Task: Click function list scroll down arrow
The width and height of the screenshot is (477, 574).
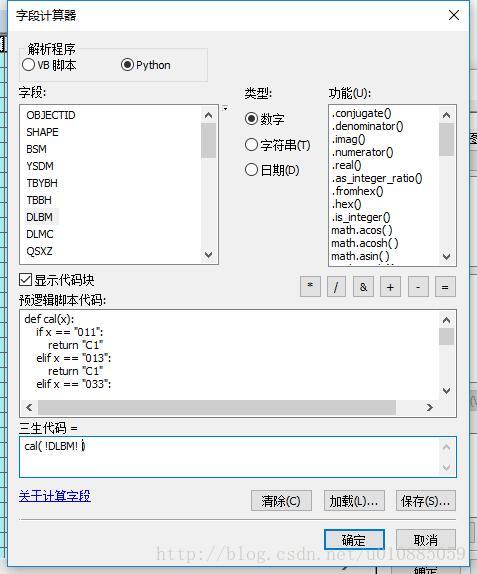Action: (446, 256)
